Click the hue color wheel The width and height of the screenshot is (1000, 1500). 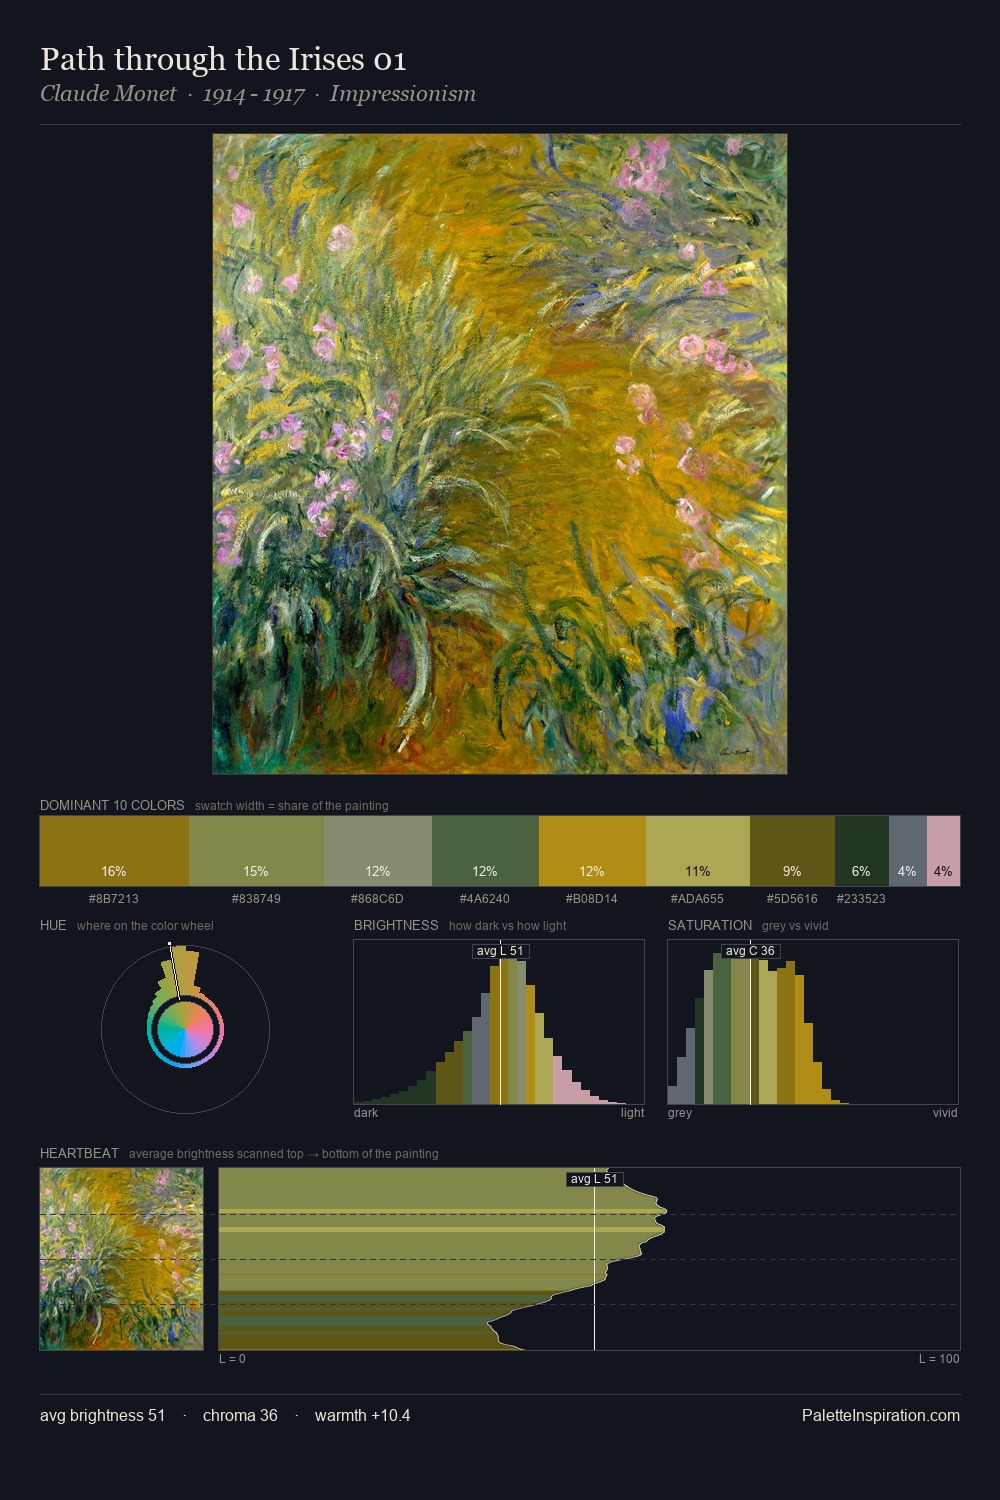point(185,1029)
